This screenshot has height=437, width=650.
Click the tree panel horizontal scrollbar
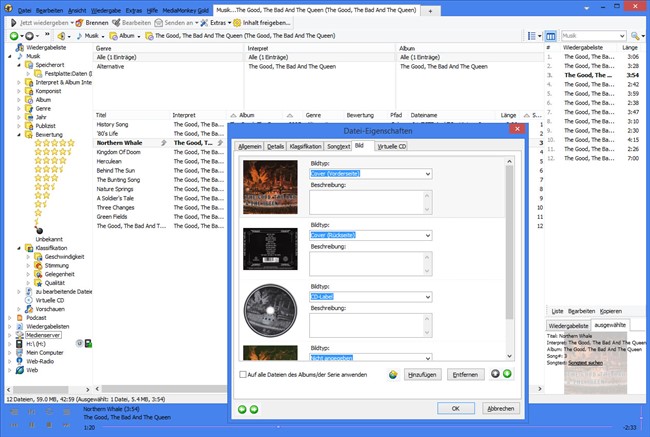pyautogui.click(x=48, y=389)
